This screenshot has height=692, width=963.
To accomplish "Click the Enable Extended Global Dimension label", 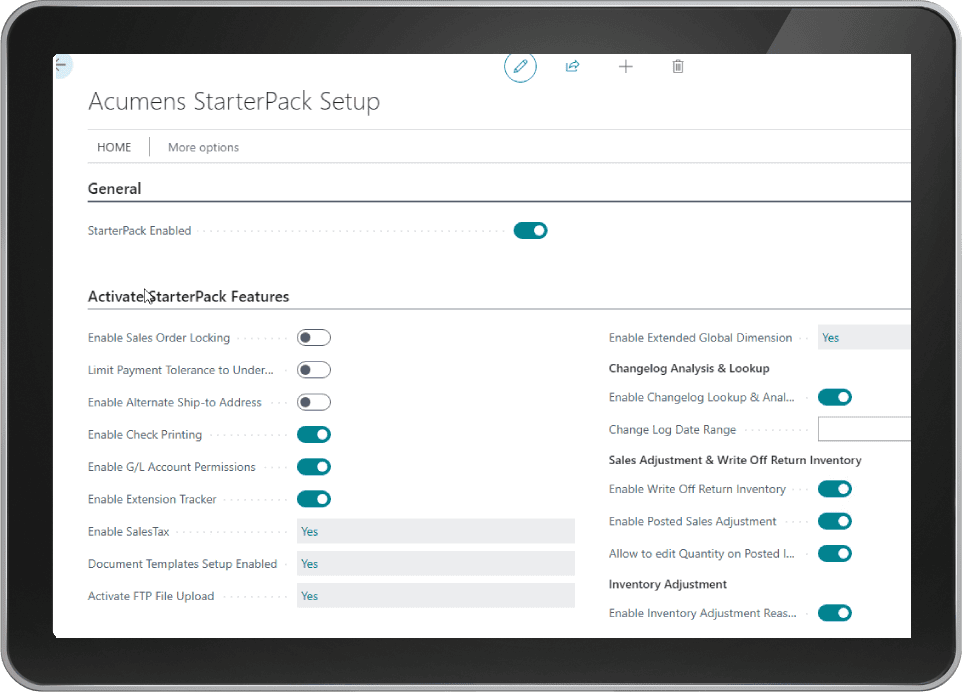I will [x=701, y=338].
